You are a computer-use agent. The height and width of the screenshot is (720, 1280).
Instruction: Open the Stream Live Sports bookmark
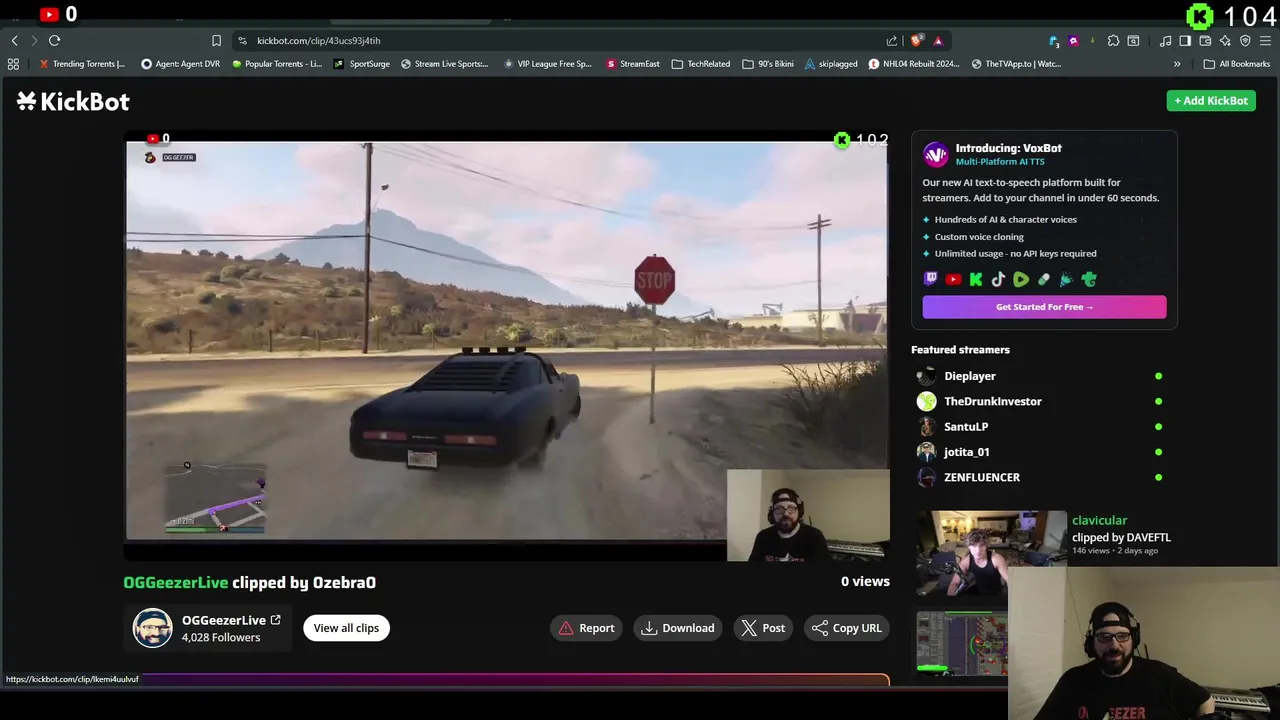coord(444,64)
